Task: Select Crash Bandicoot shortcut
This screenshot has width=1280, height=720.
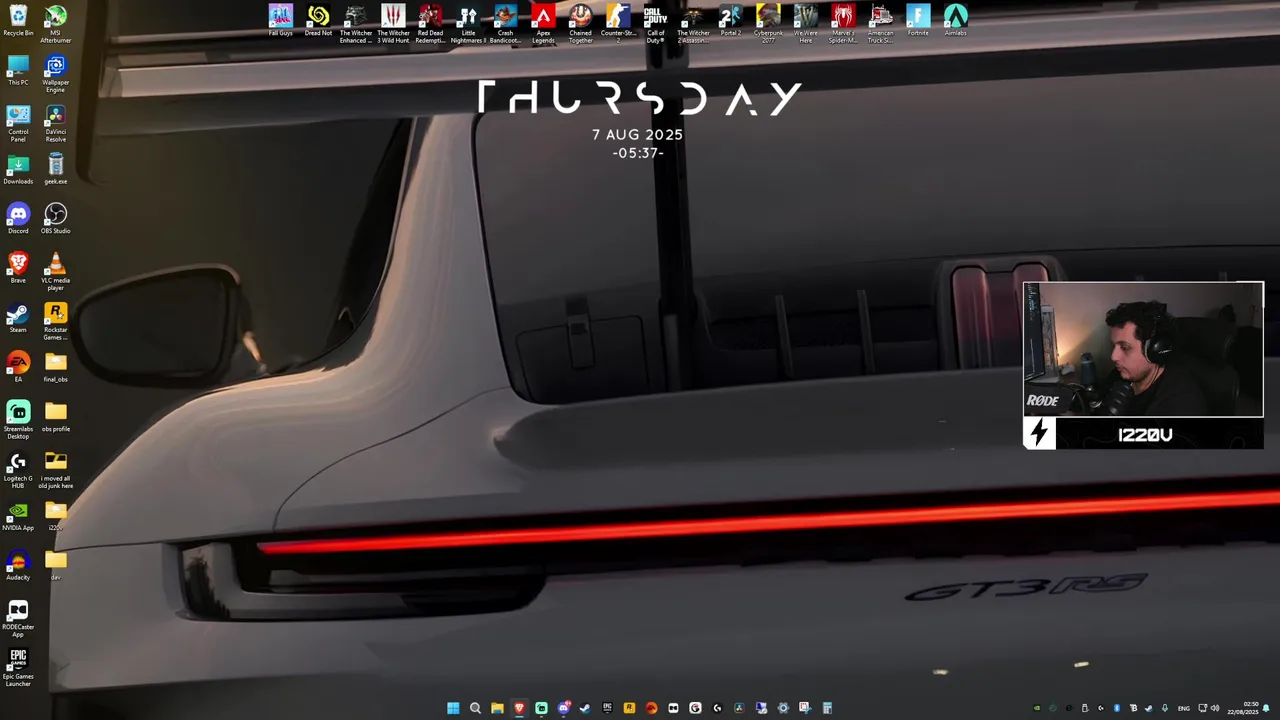Action: 505,24
